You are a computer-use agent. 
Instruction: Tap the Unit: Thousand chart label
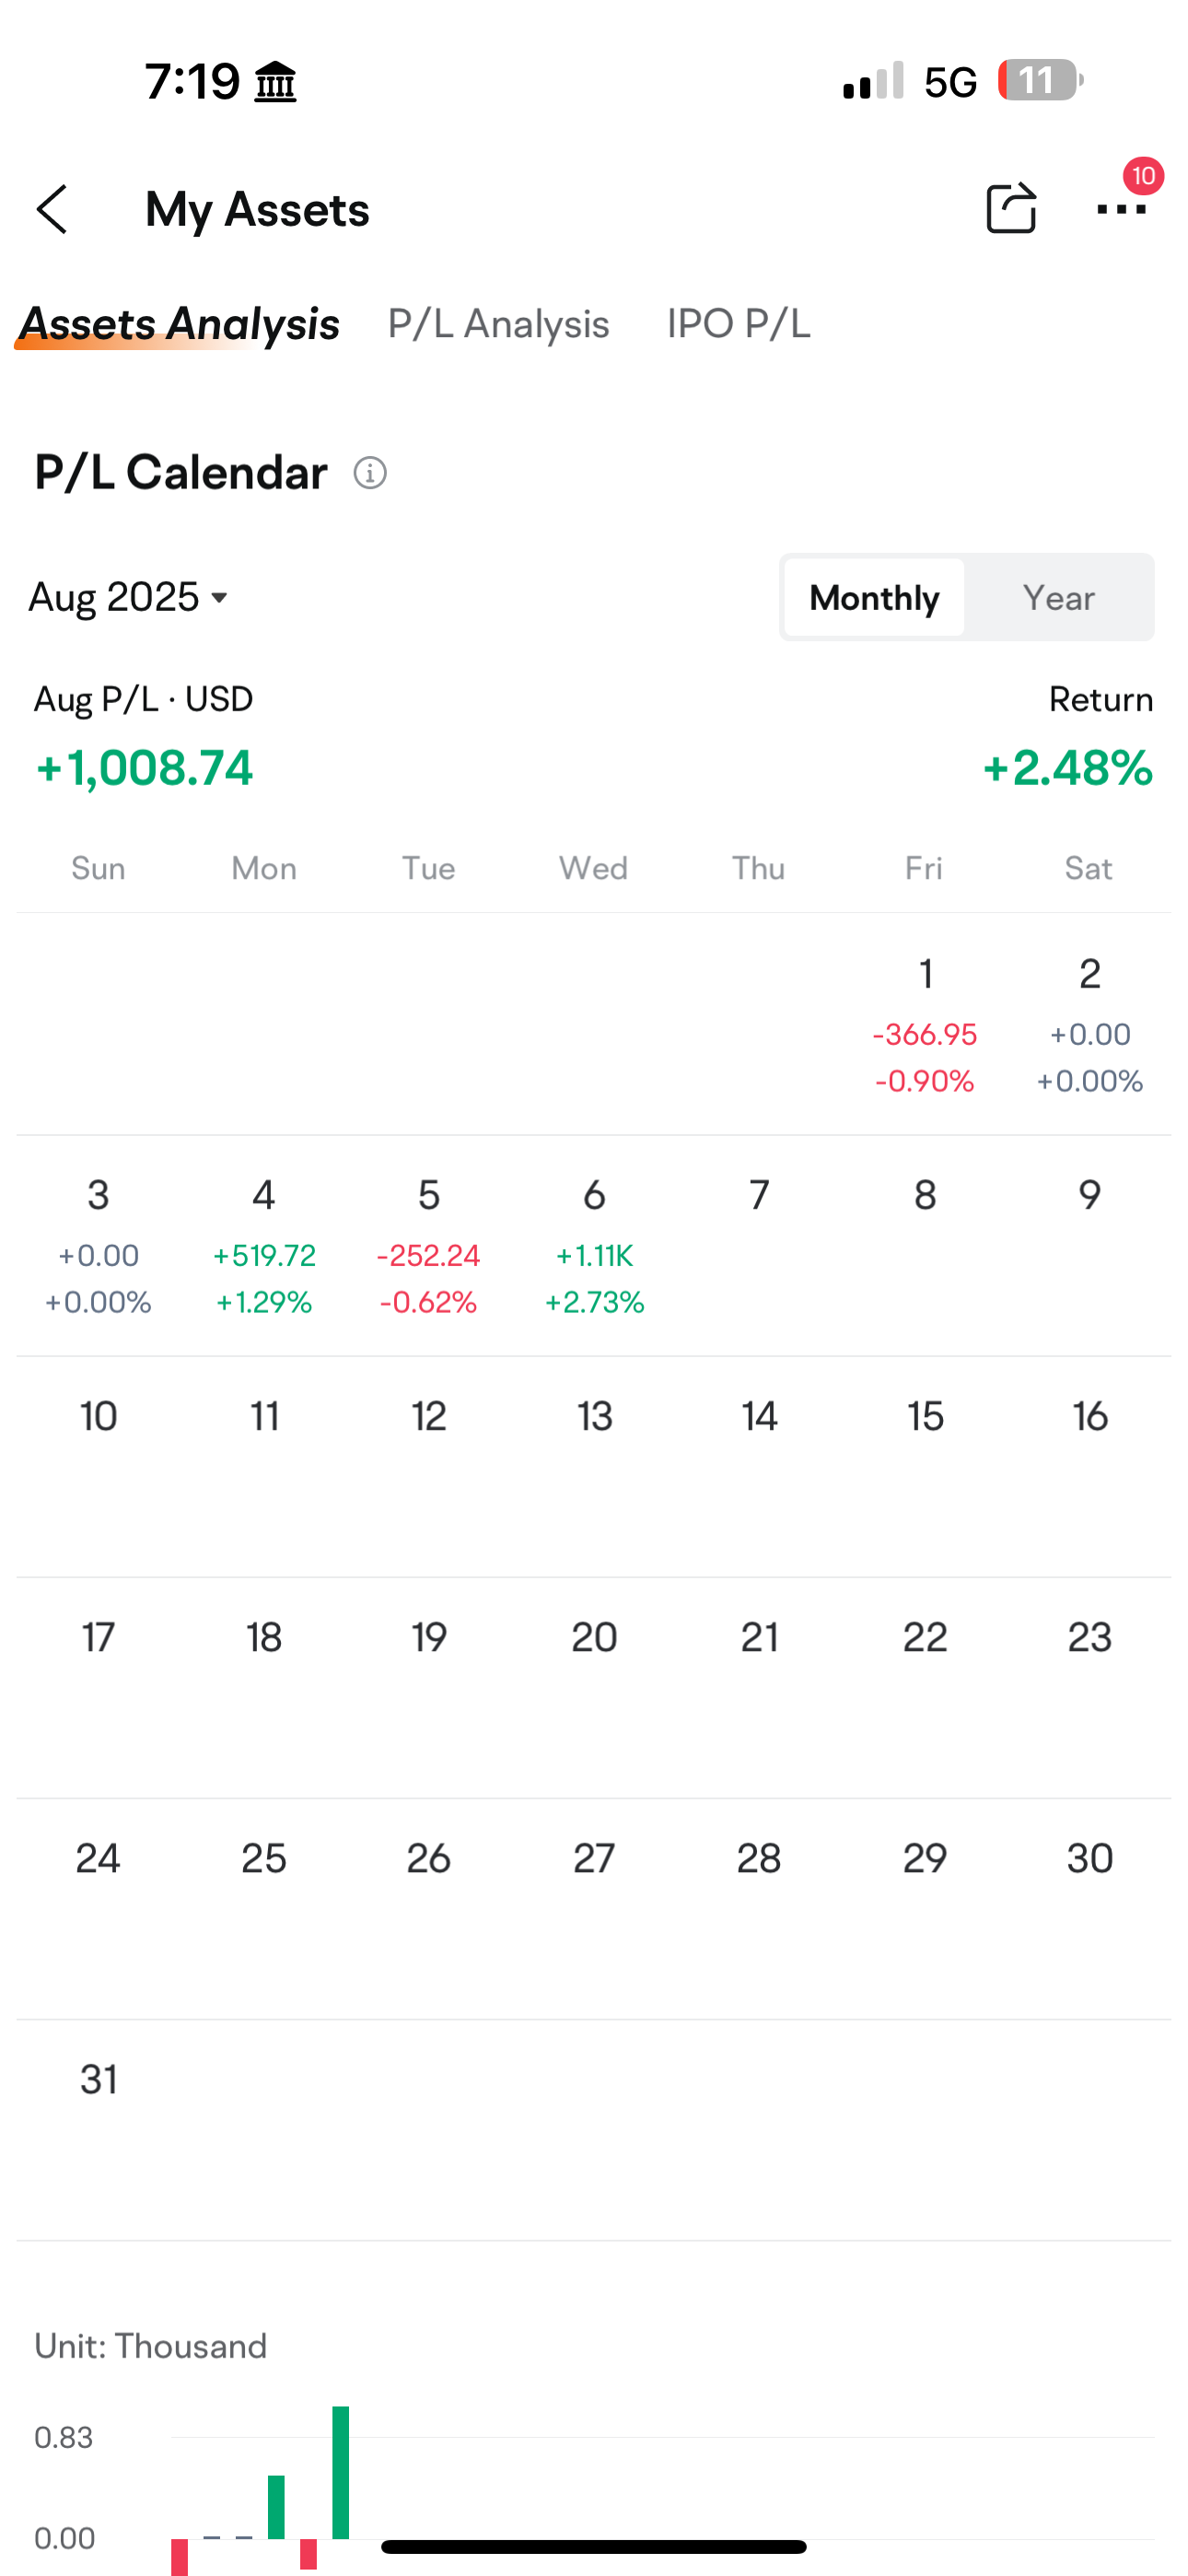pyautogui.click(x=151, y=2346)
